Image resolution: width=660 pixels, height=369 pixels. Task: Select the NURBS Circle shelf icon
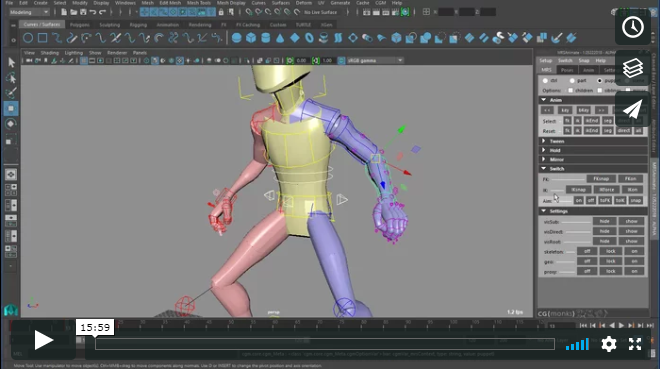(x=28, y=38)
